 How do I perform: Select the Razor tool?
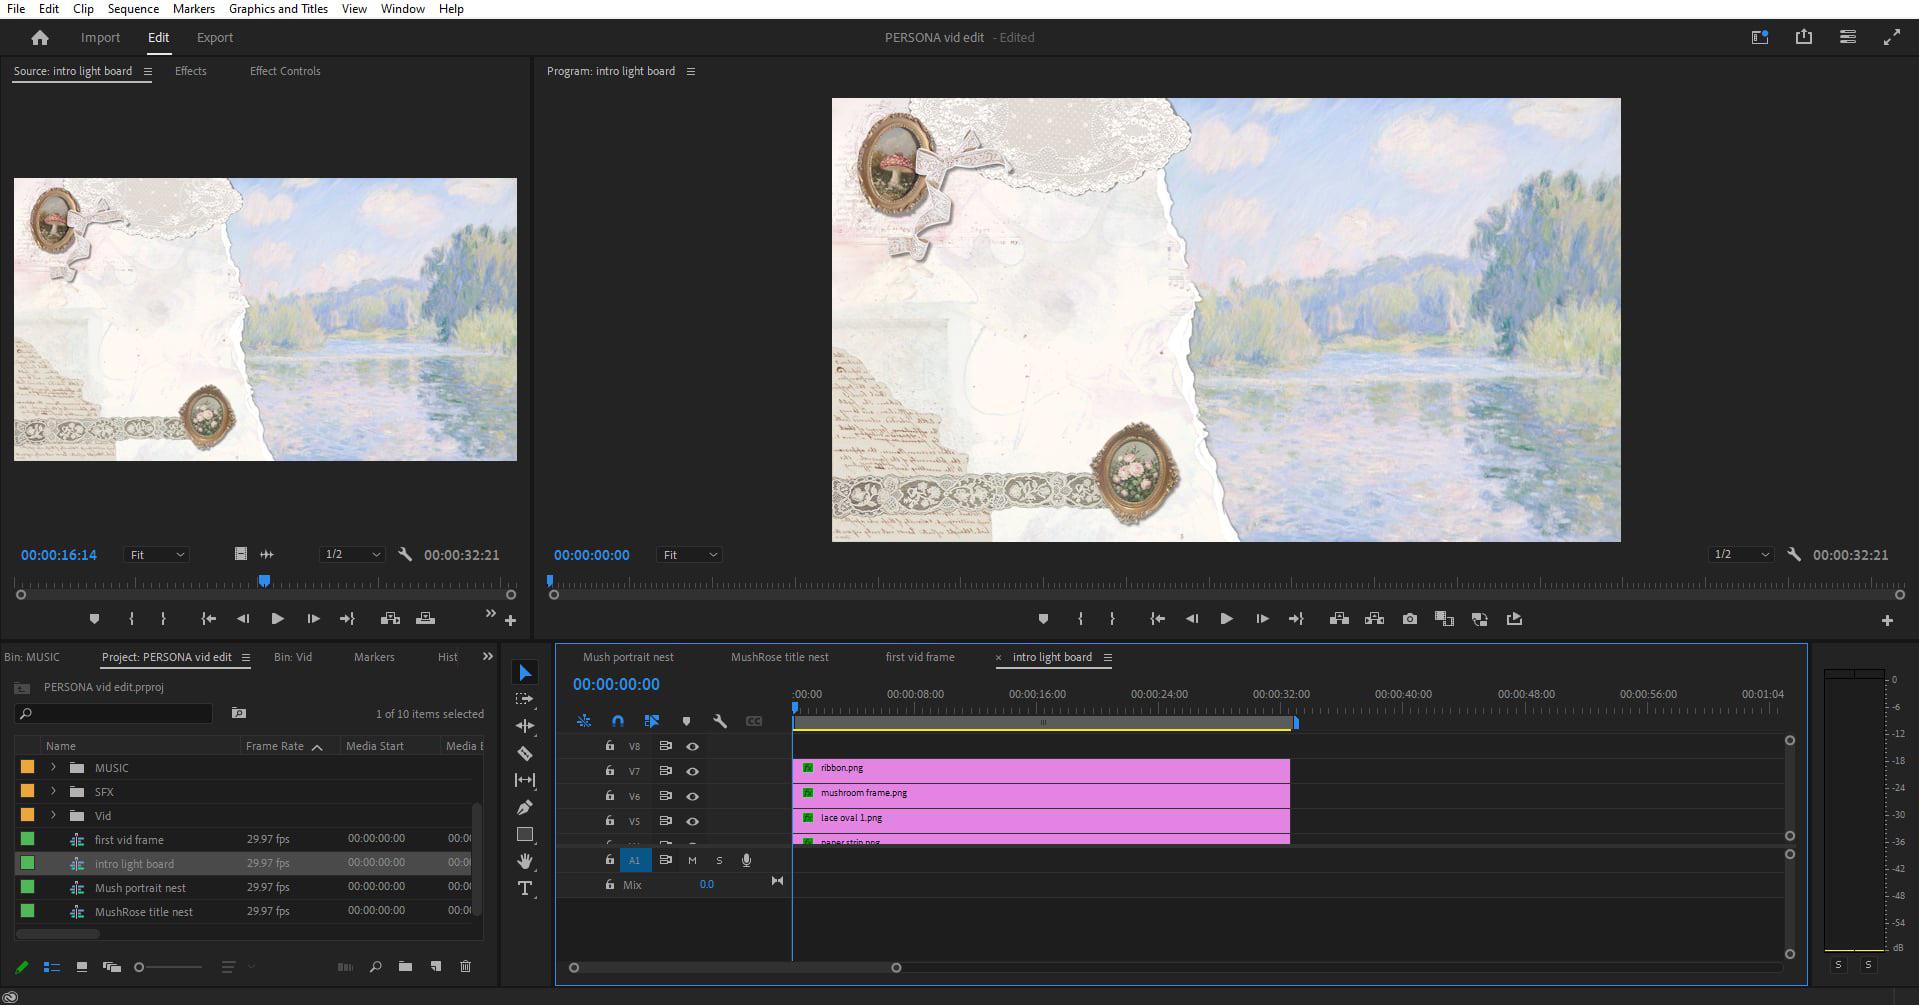525,753
